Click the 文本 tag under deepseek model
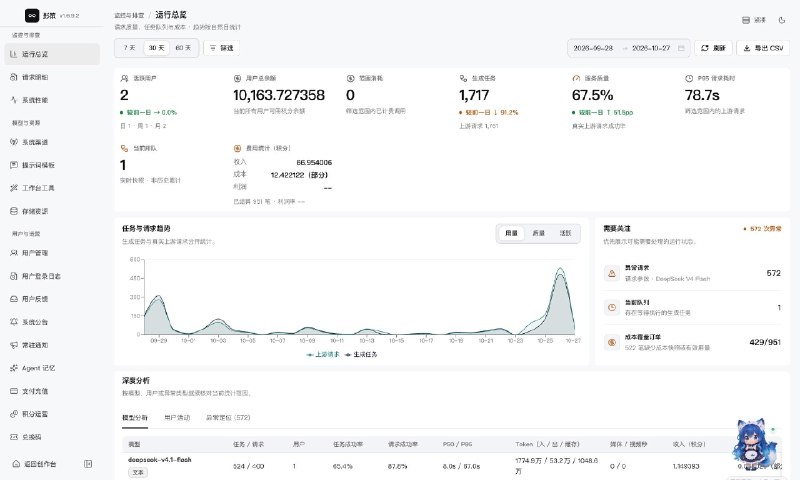 138,472
